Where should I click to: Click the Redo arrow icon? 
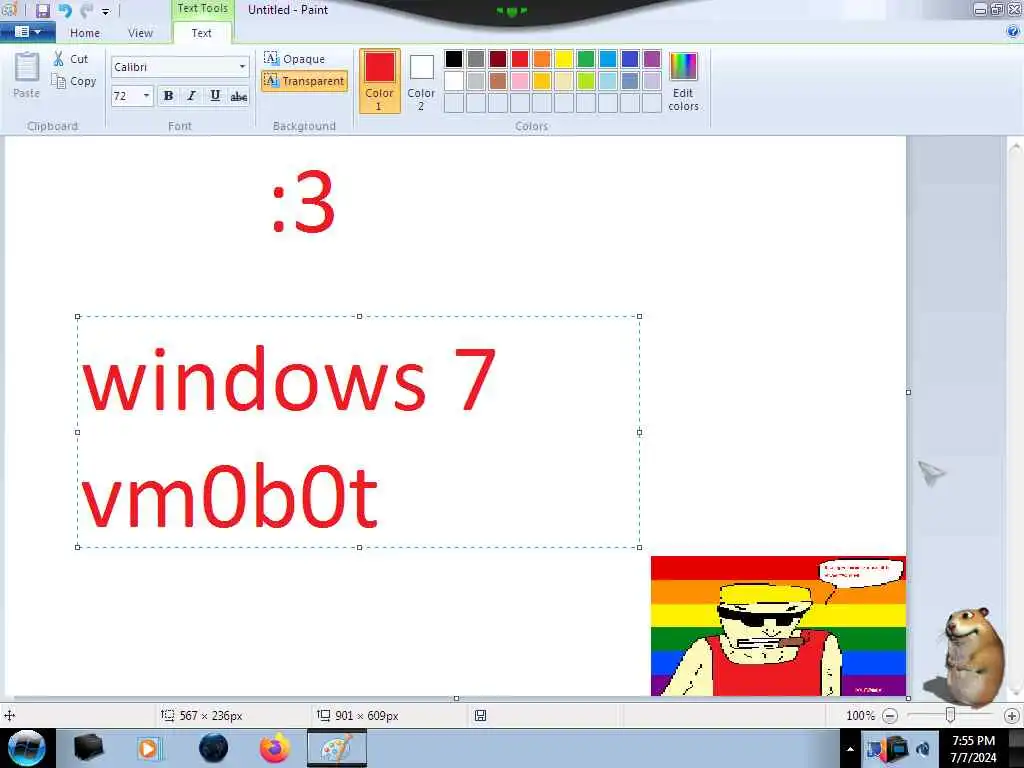[86, 10]
